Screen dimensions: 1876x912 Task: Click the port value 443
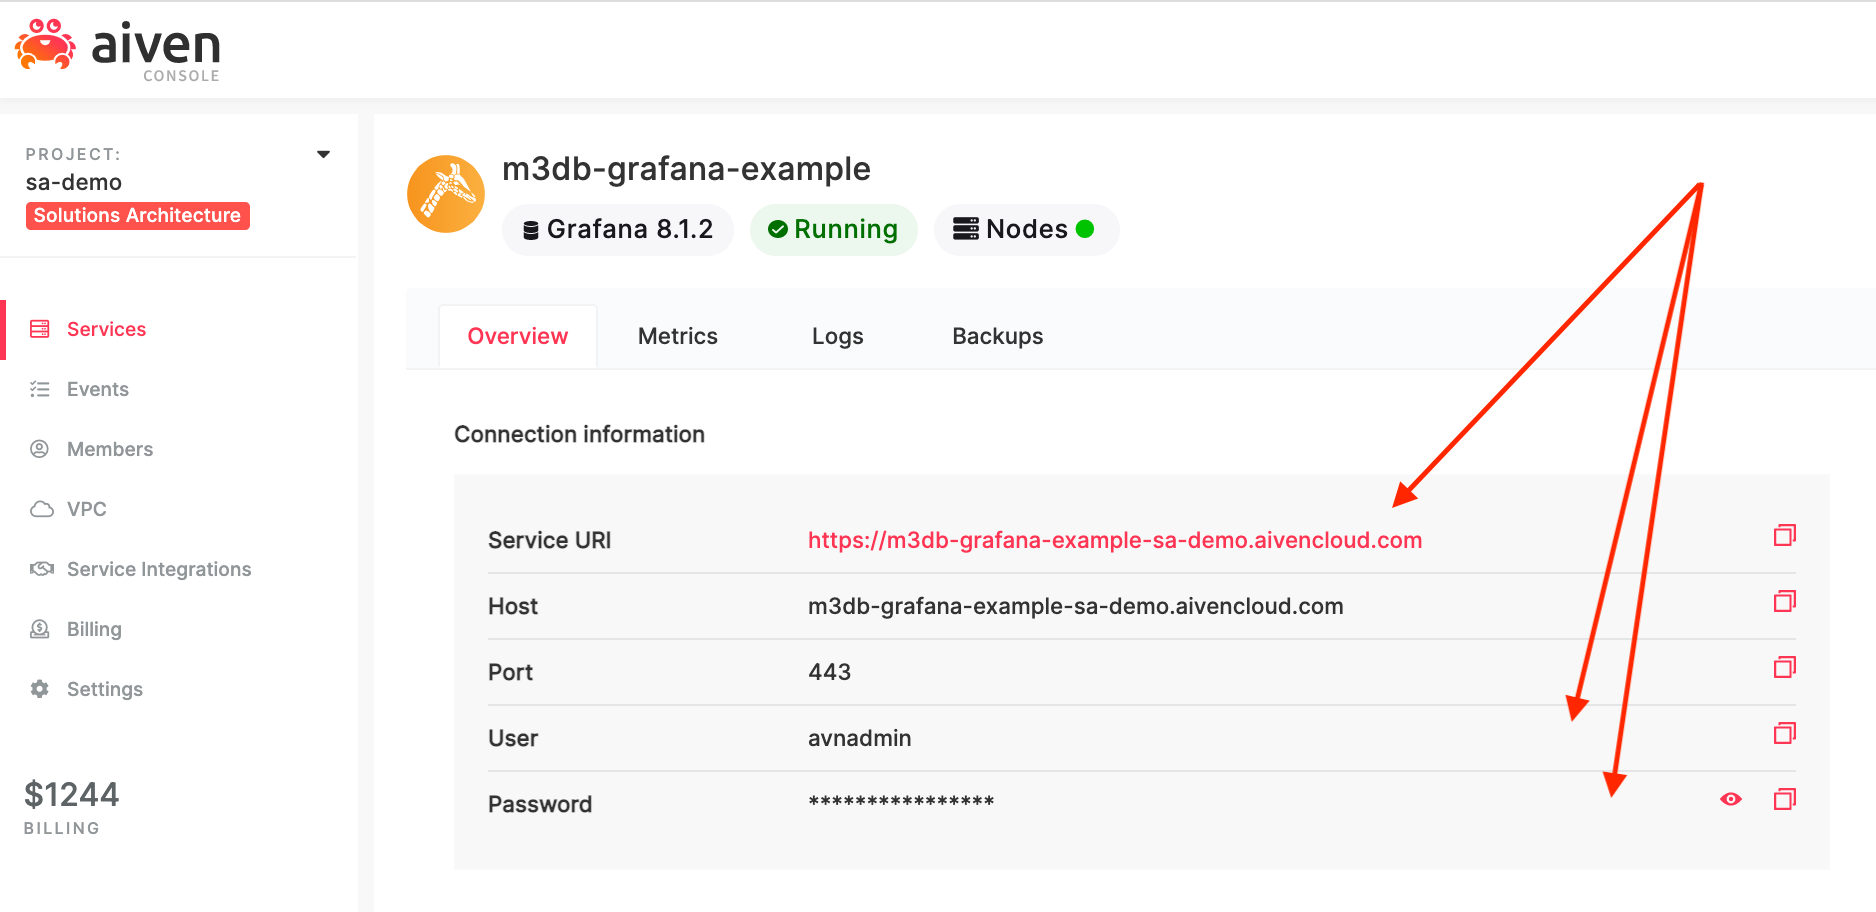(830, 673)
